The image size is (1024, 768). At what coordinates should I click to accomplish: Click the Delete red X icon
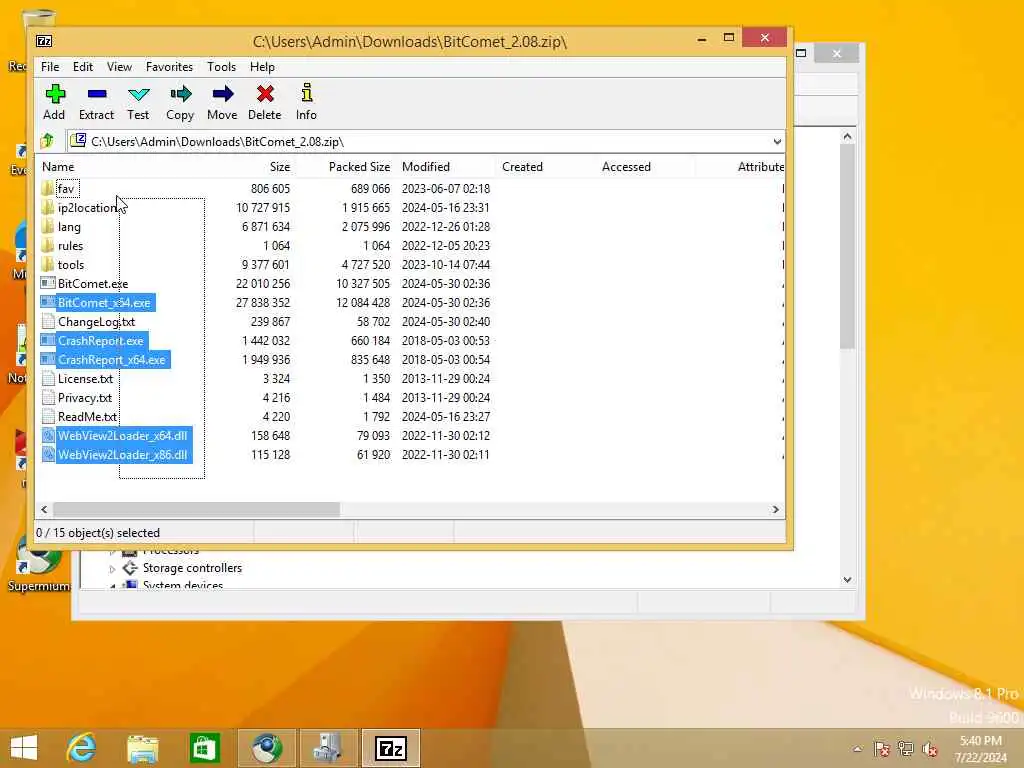[265, 94]
